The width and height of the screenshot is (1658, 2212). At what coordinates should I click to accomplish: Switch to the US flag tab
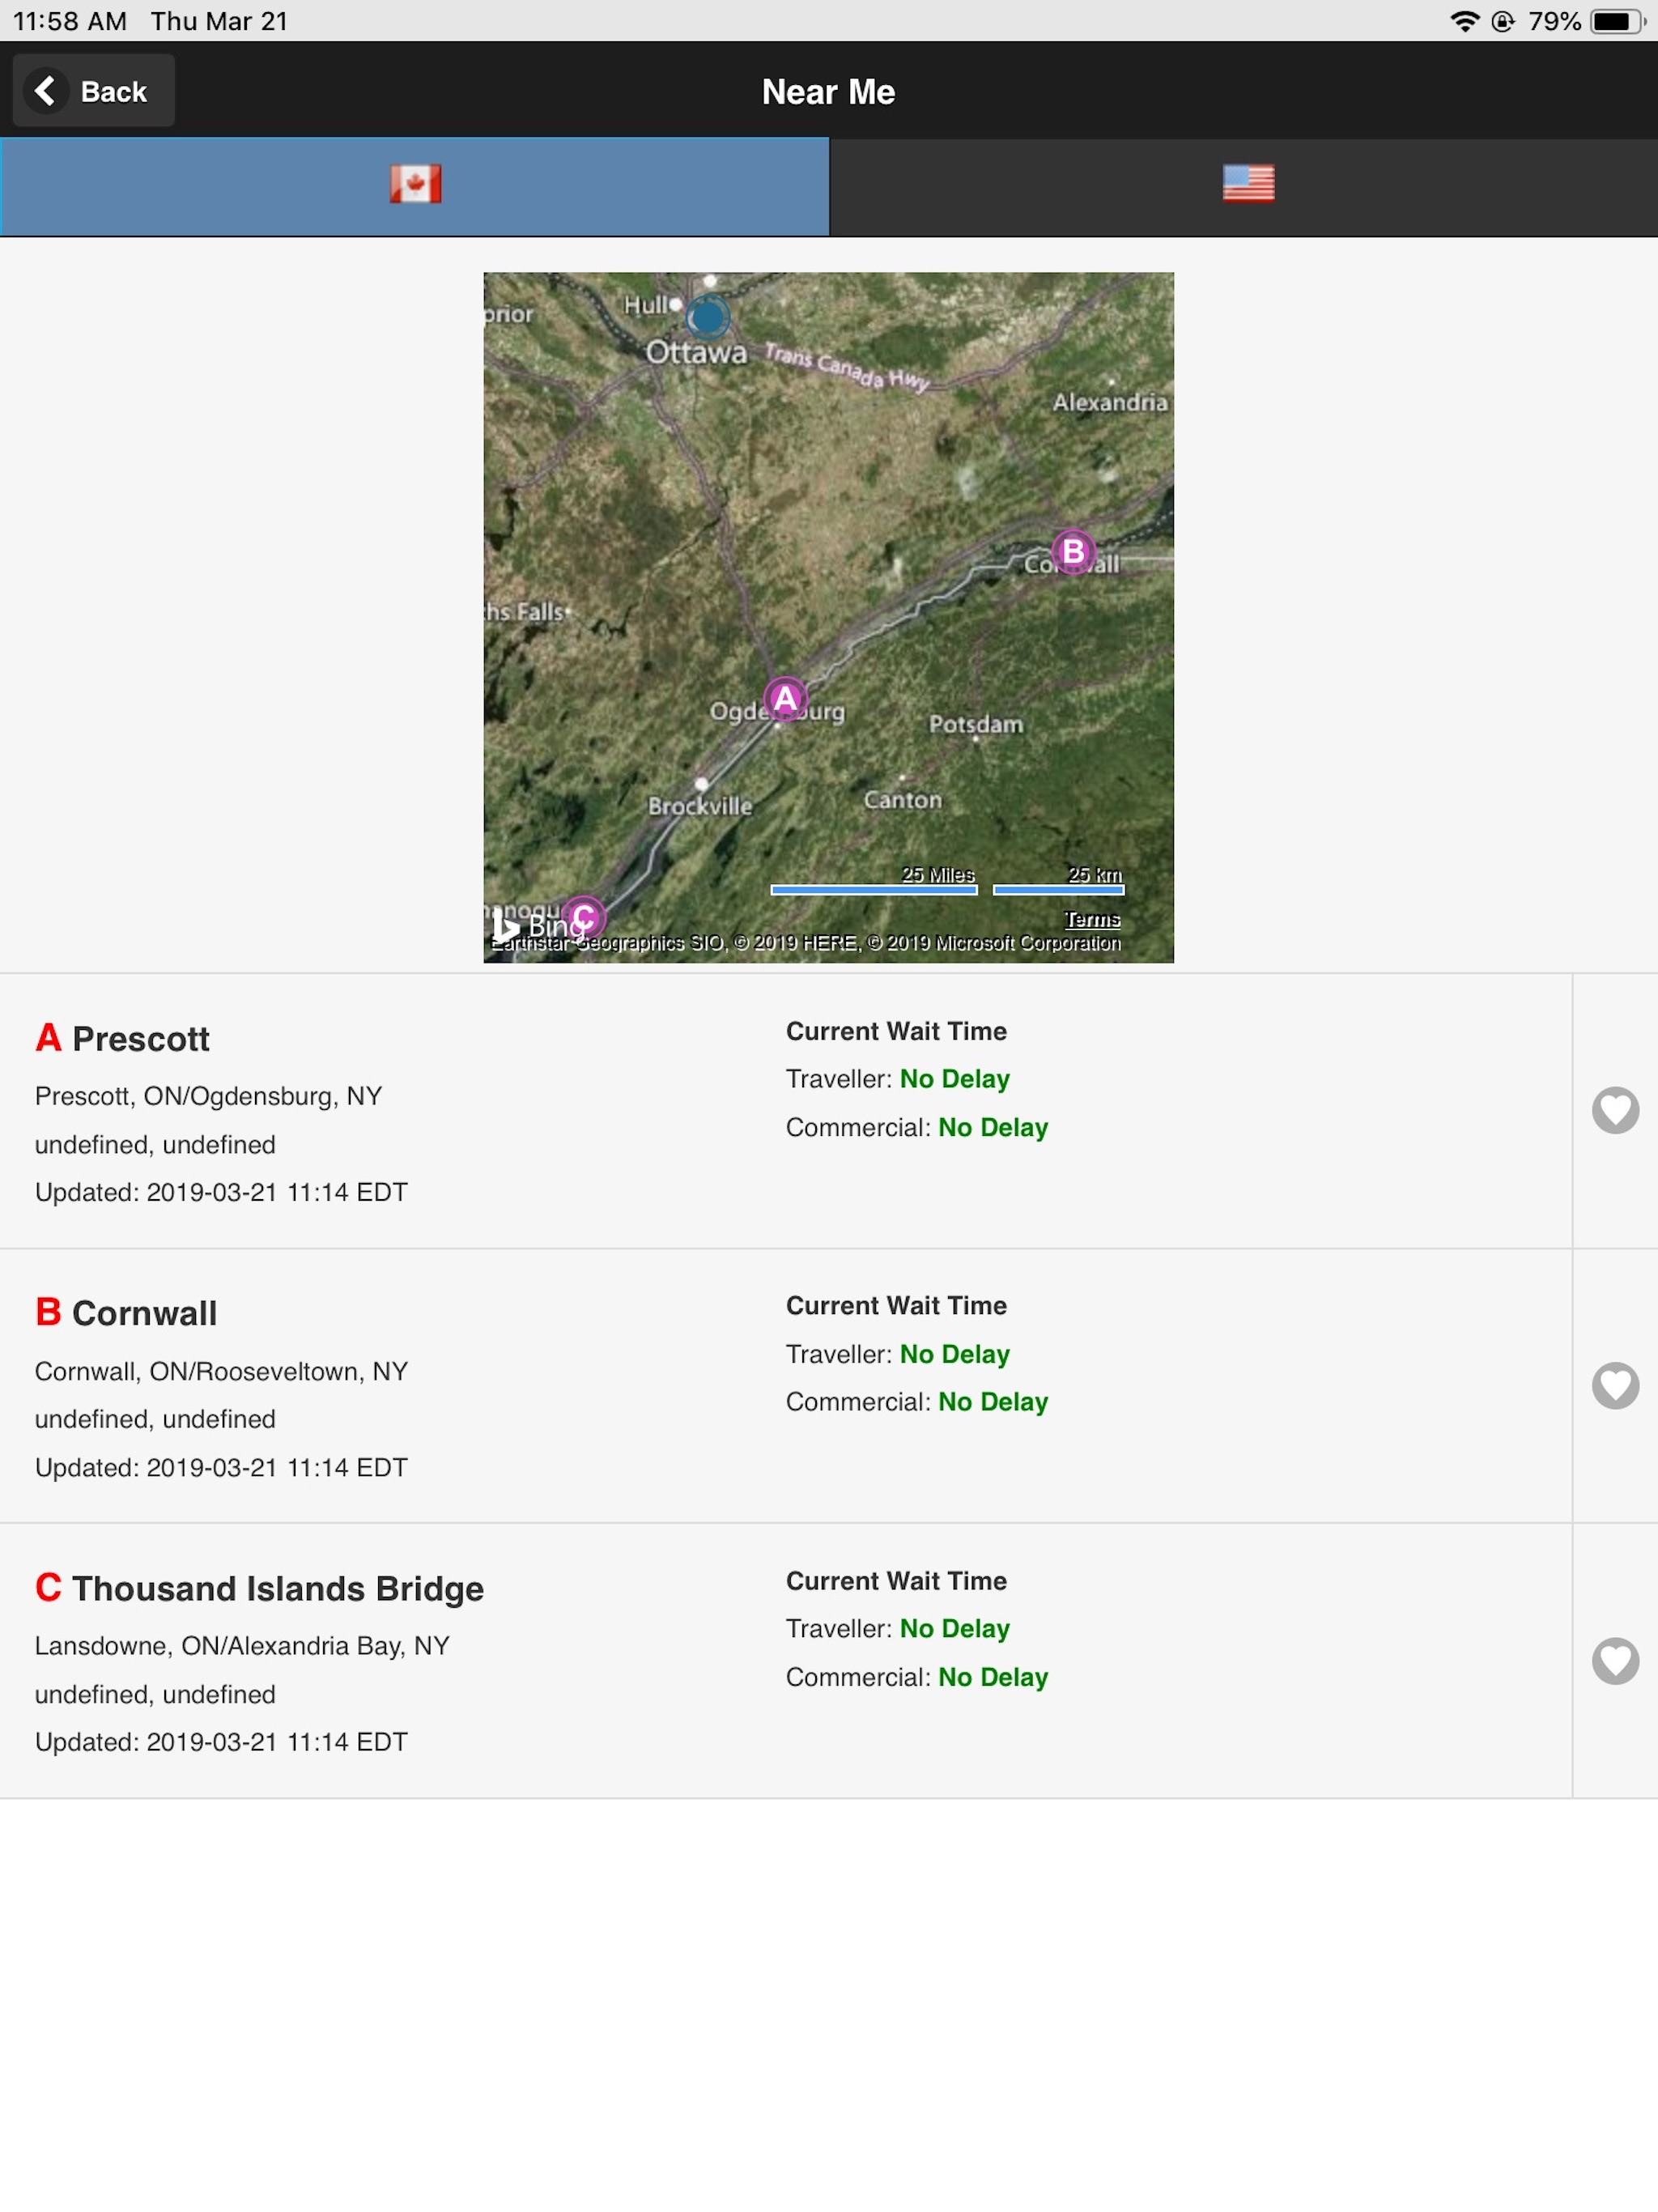pos(1247,185)
